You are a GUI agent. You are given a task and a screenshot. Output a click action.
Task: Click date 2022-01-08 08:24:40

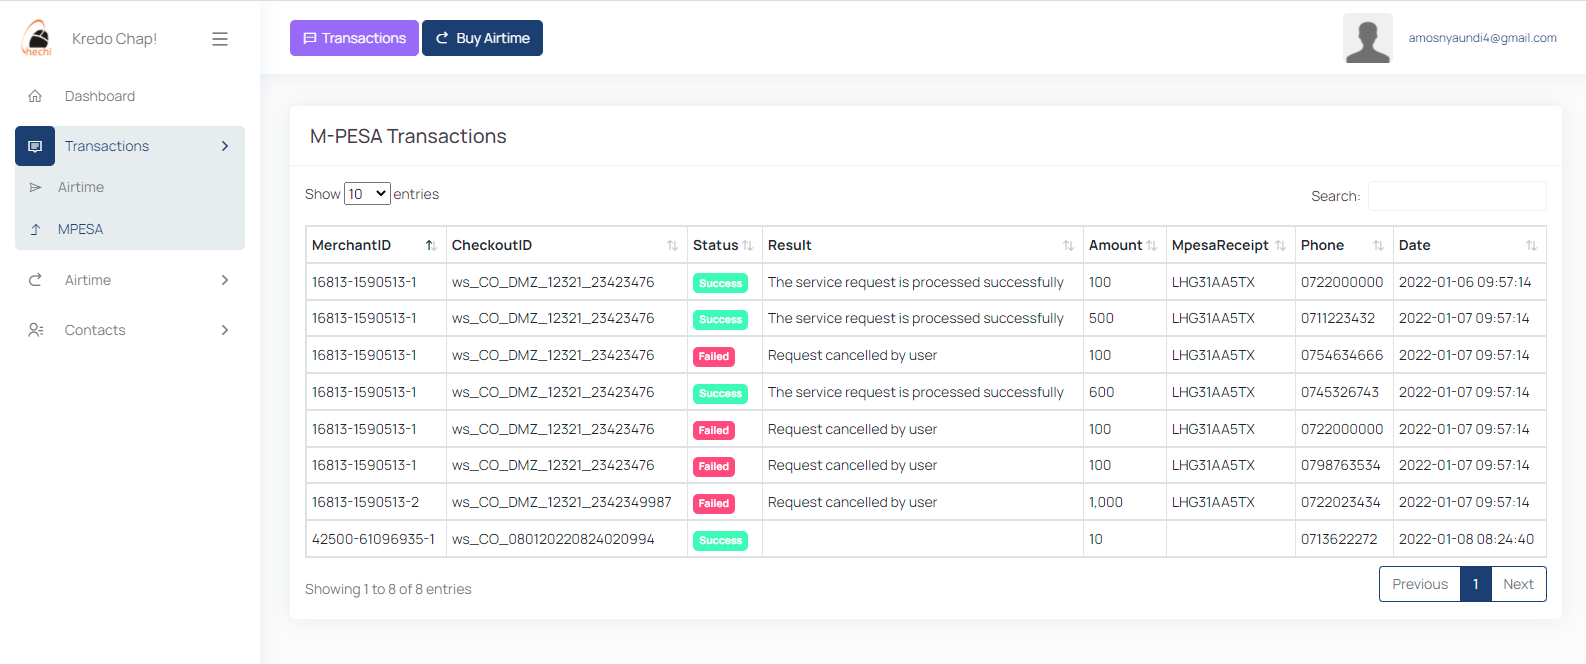click(x=1466, y=539)
